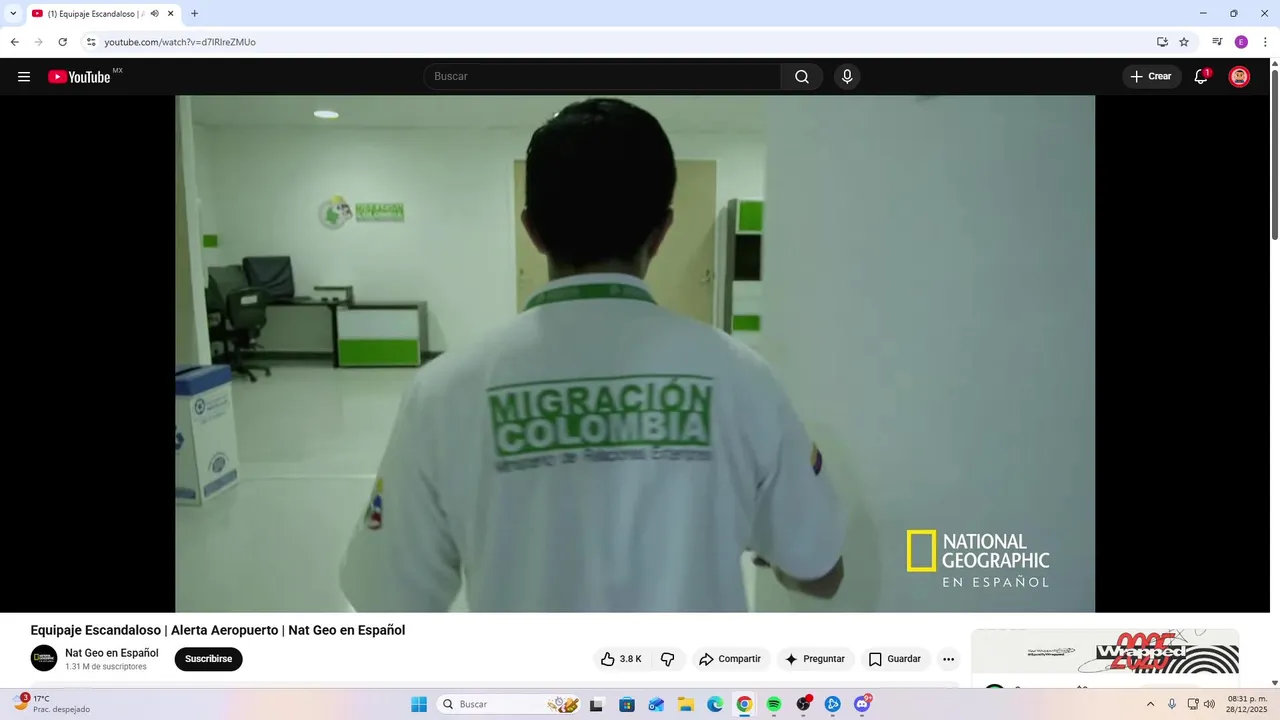Open Chrome three-dot settings menu

1265,42
